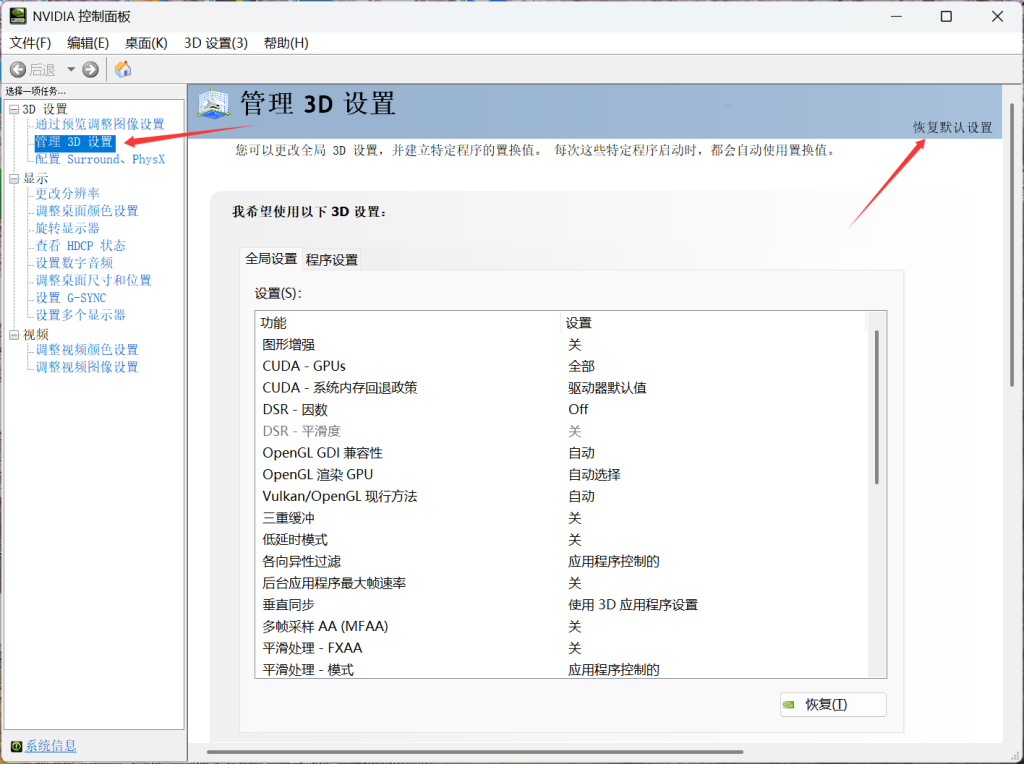1024x764 pixels.
Task: Select 调整视频颜色设置 in tree
Action: click(87, 350)
